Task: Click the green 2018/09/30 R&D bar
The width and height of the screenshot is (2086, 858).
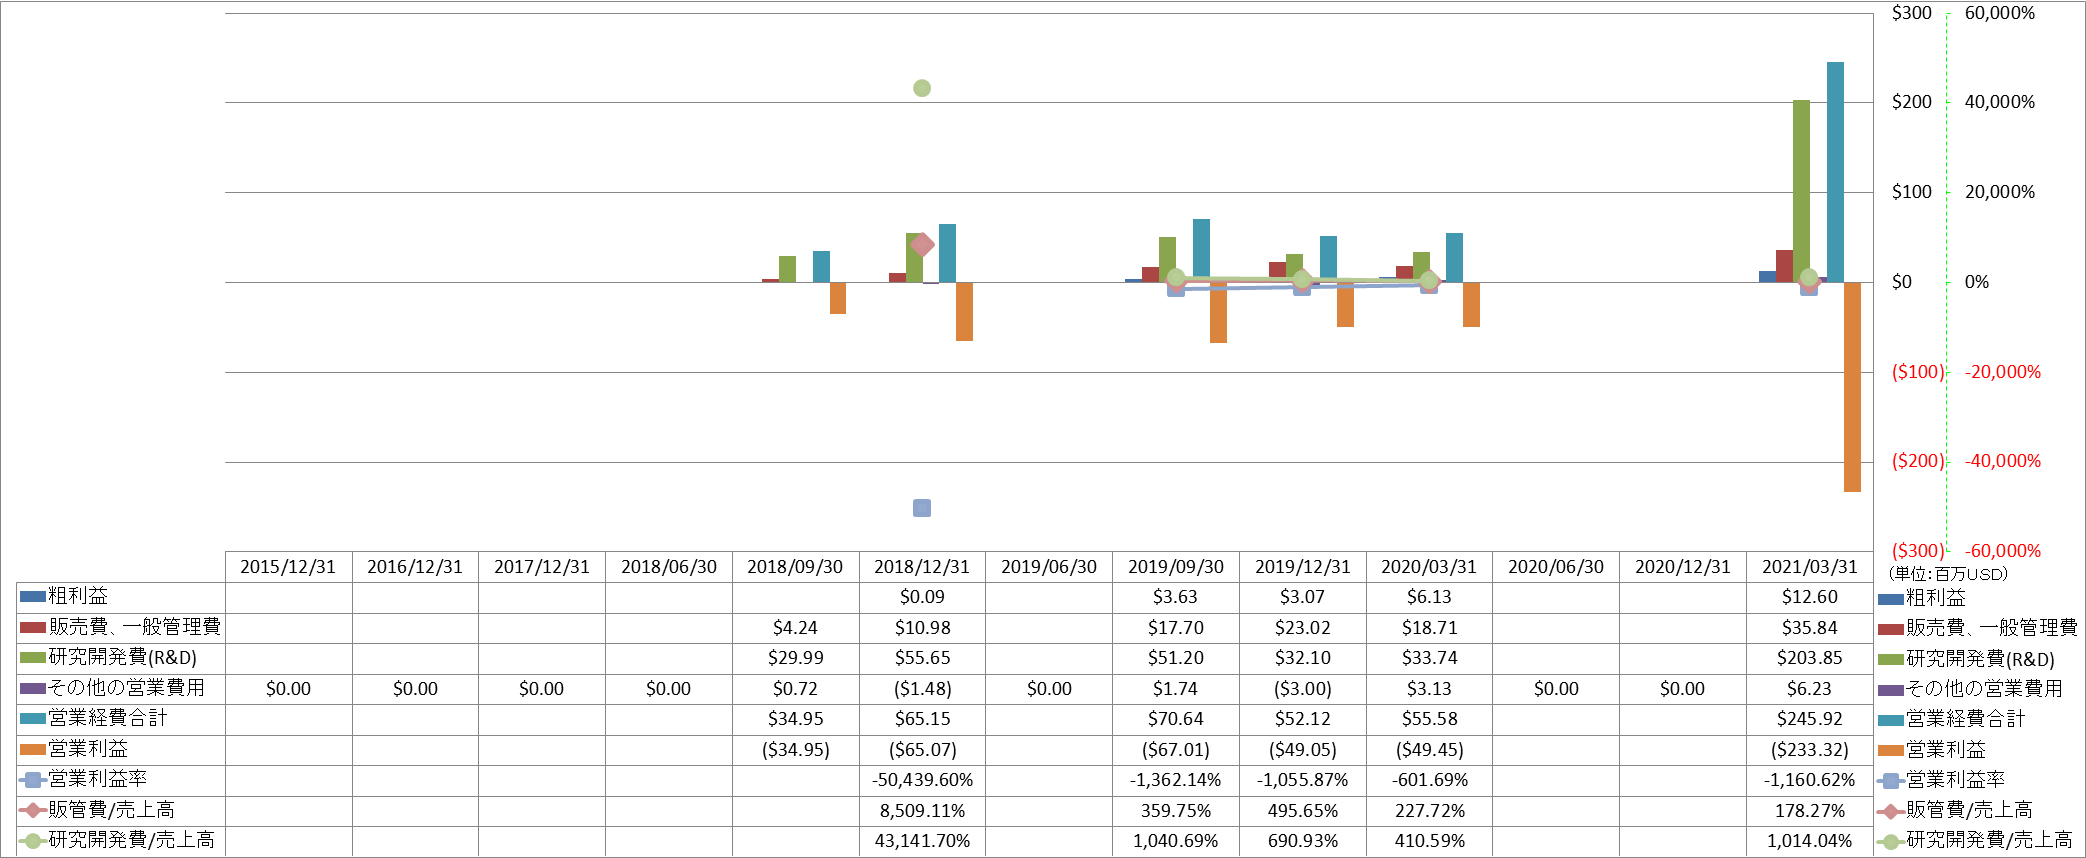Action: tap(787, 269)
